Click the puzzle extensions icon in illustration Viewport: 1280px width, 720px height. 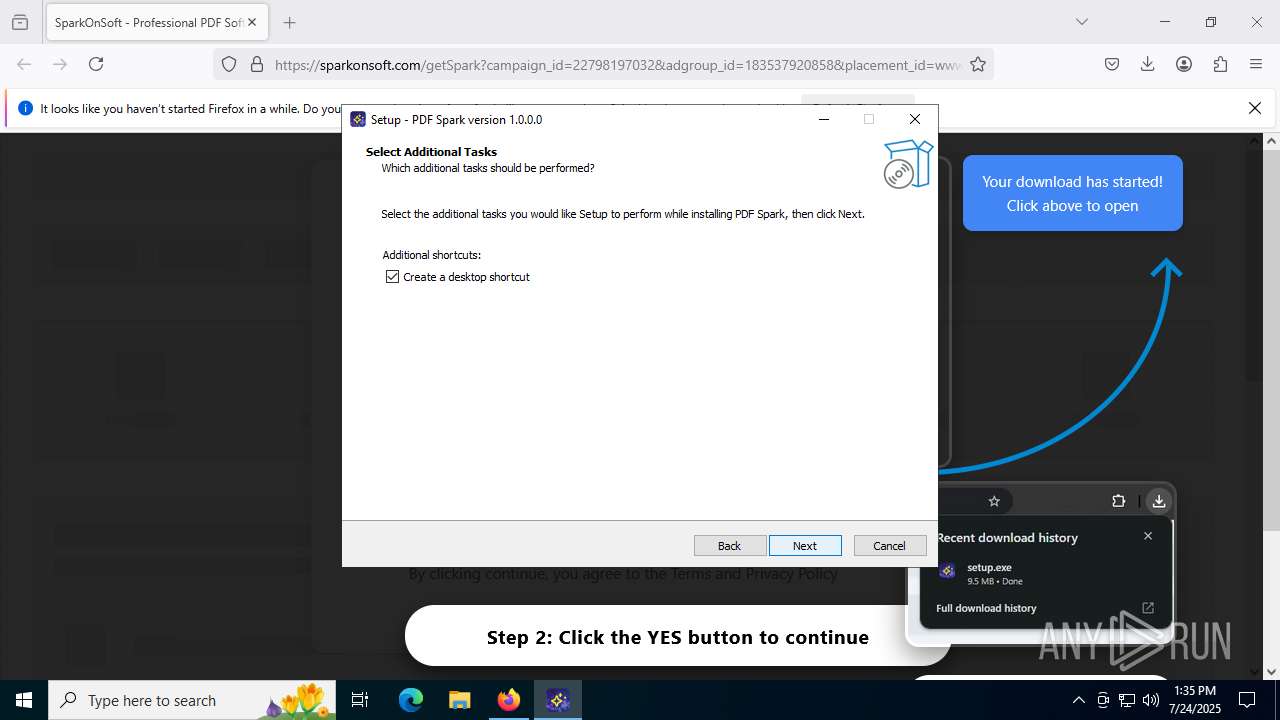(1118, 501)
